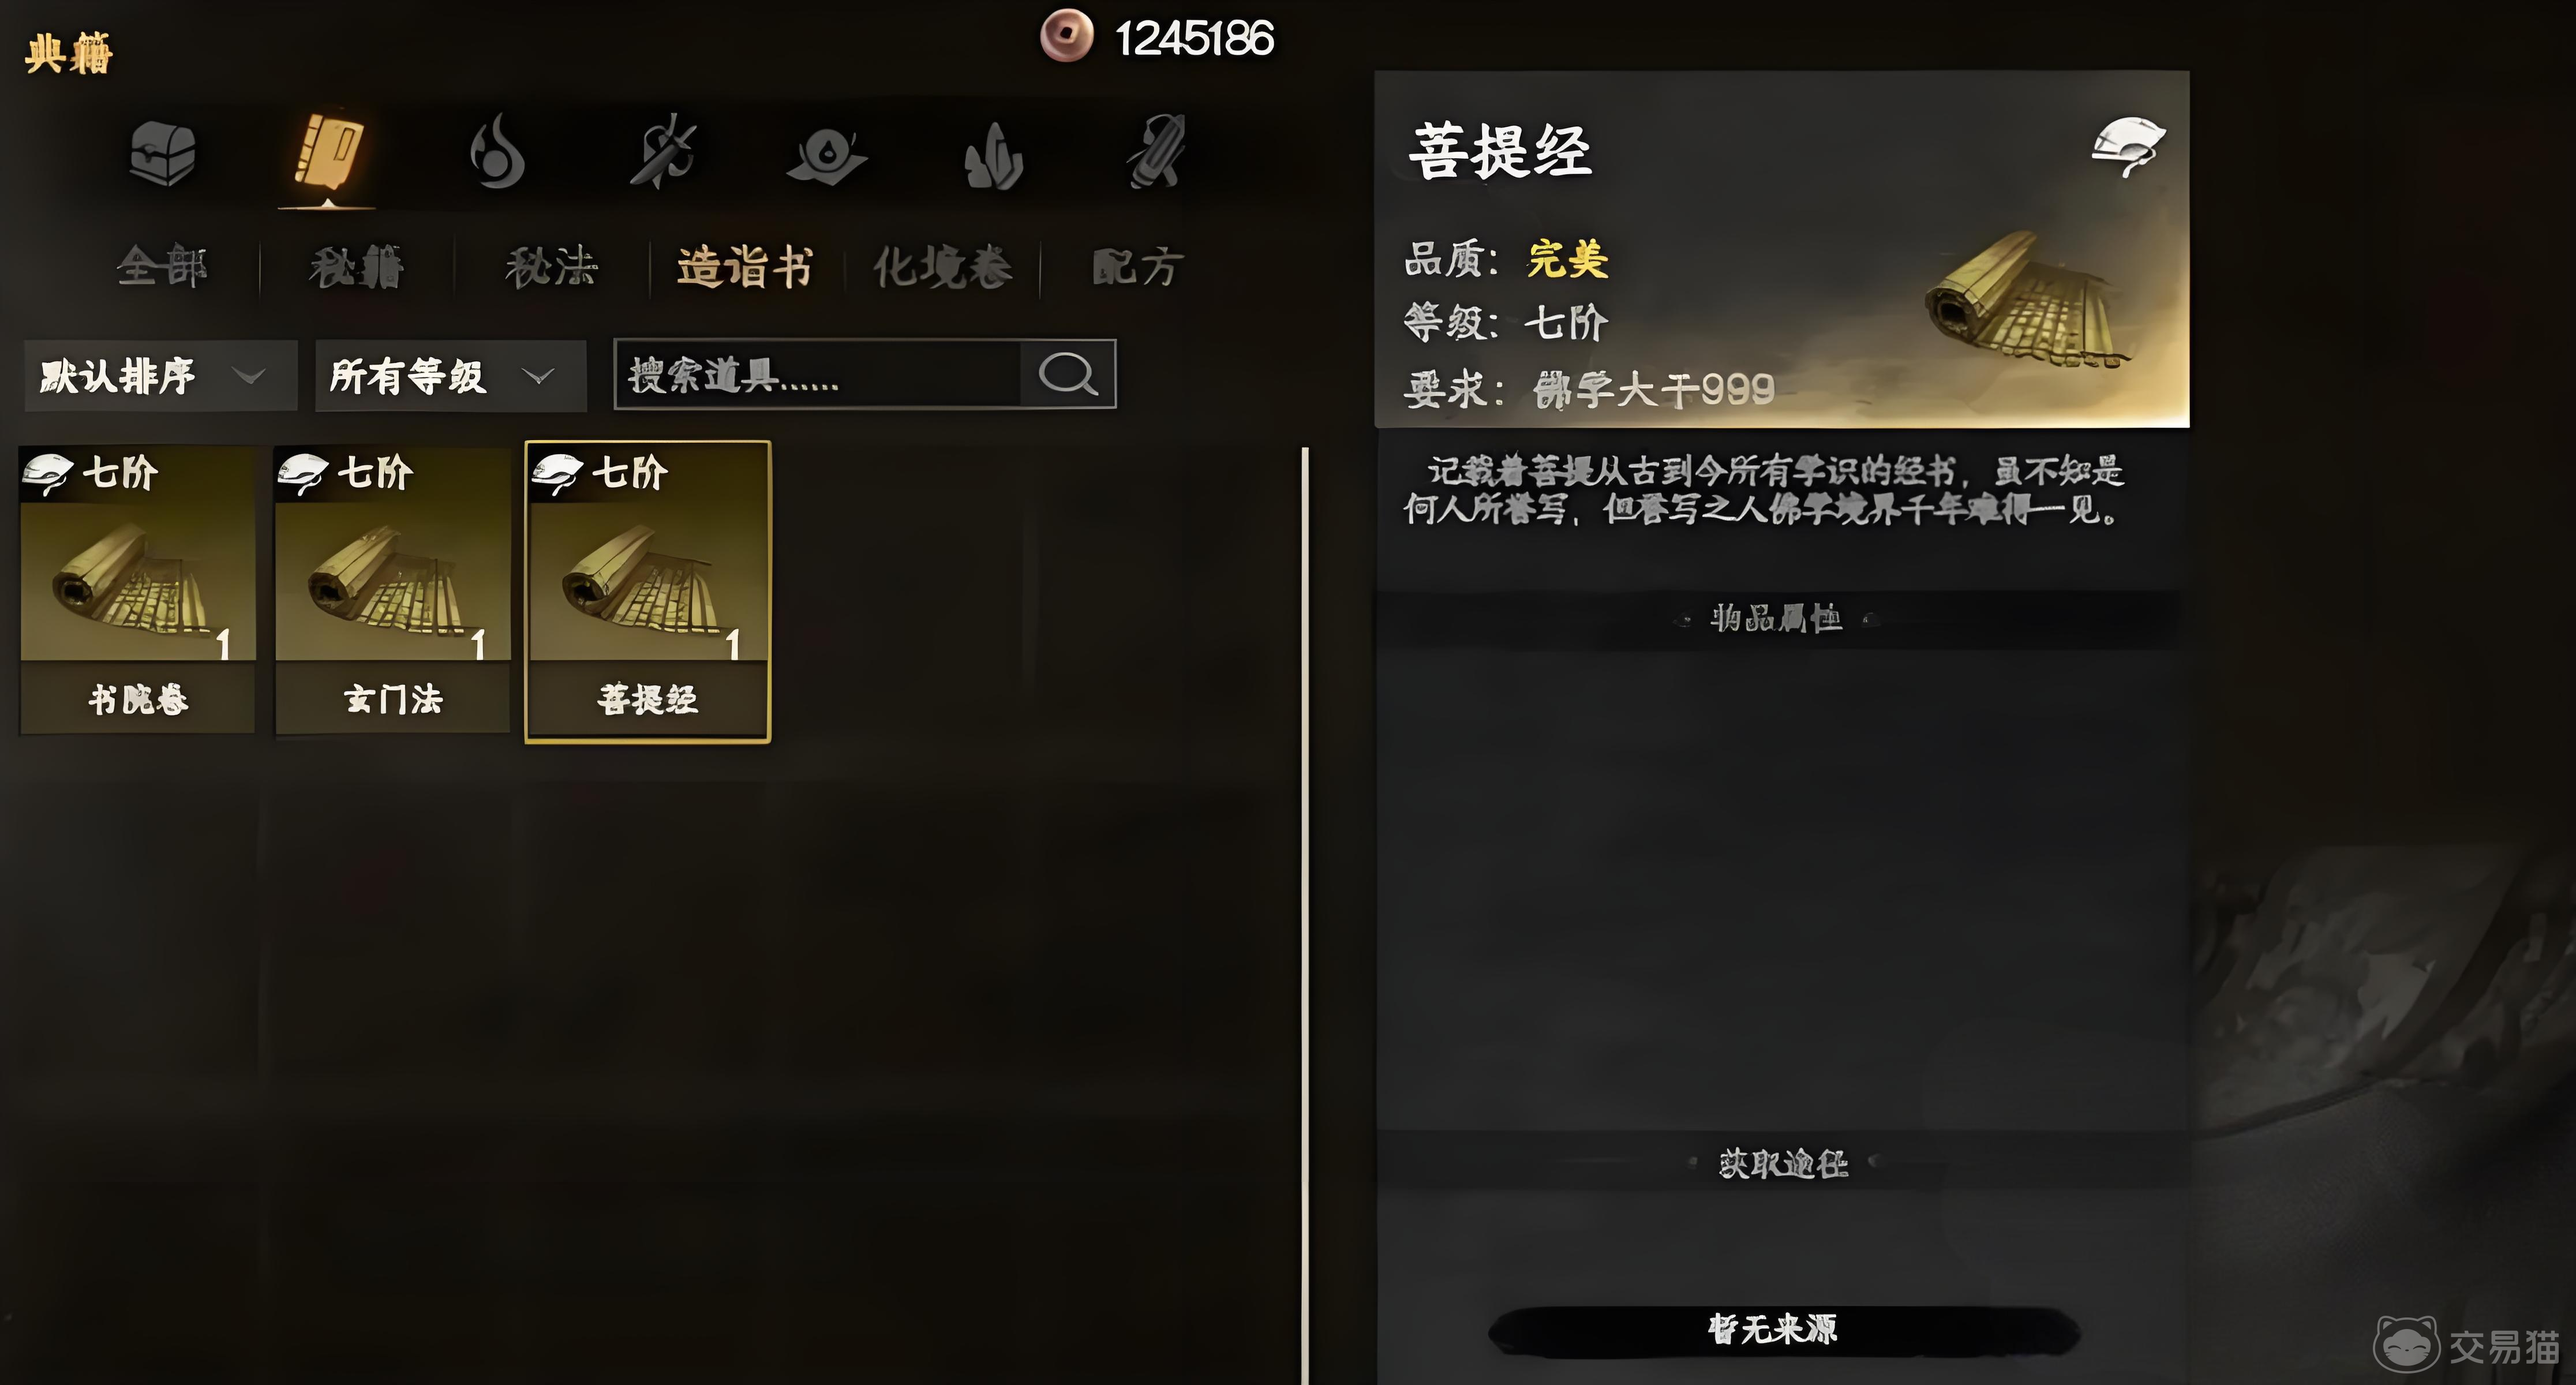Select the 玄门法 item thumbnail

point(393,590)
